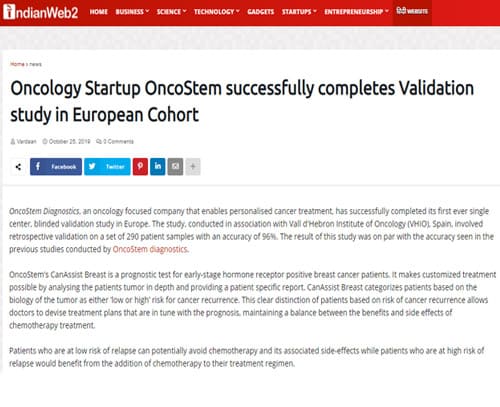Pin the article via Pinterest icon

[140, 166]
